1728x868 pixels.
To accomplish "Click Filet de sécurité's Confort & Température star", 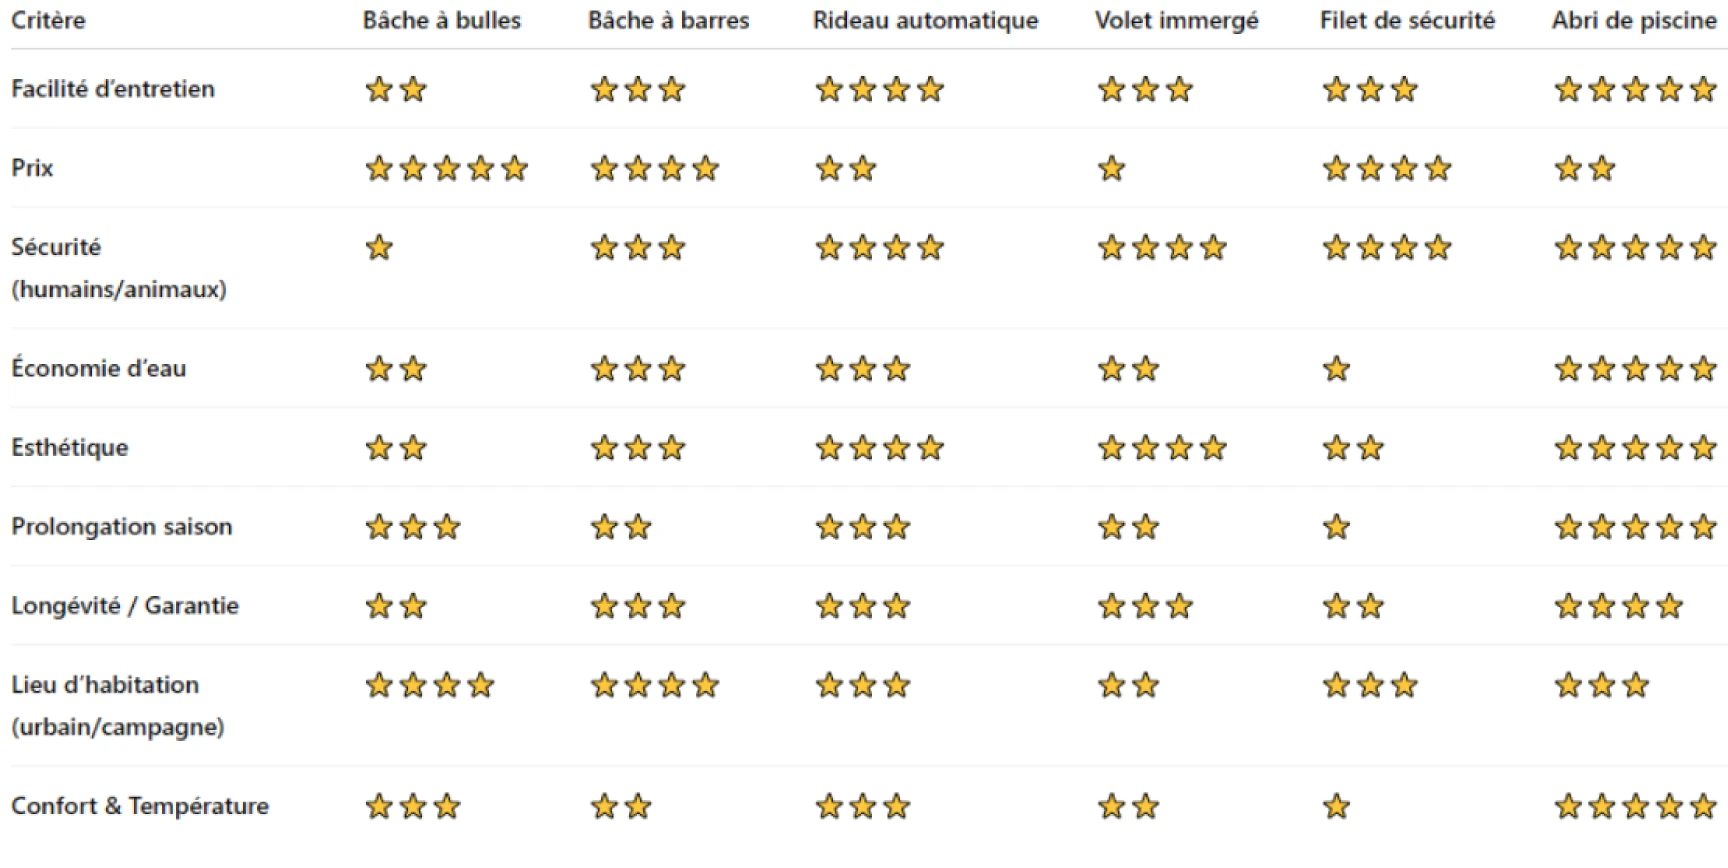I will [1336, 806].
